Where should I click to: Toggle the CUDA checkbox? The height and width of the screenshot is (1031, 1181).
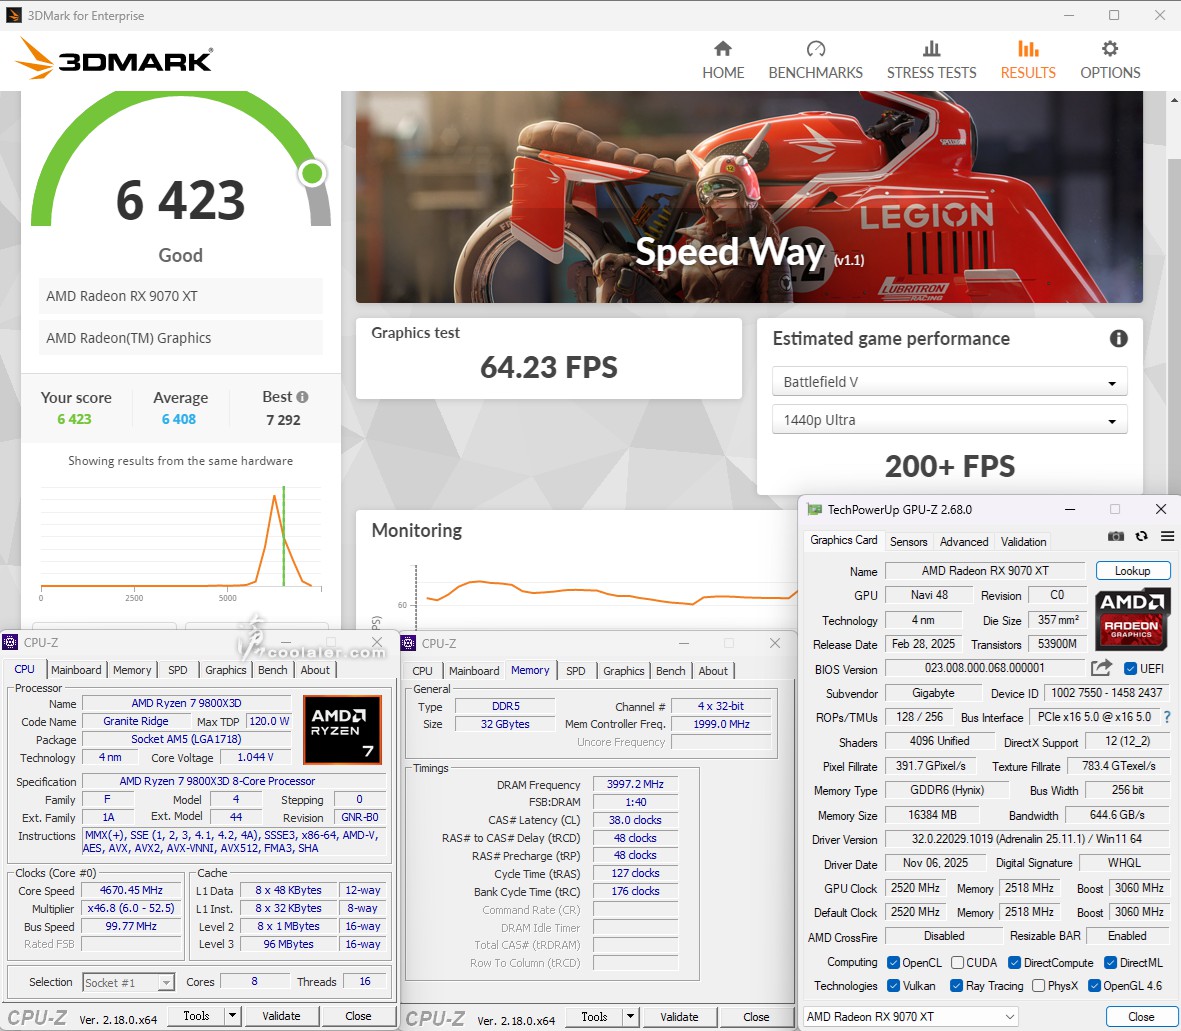tap(957, 962)
